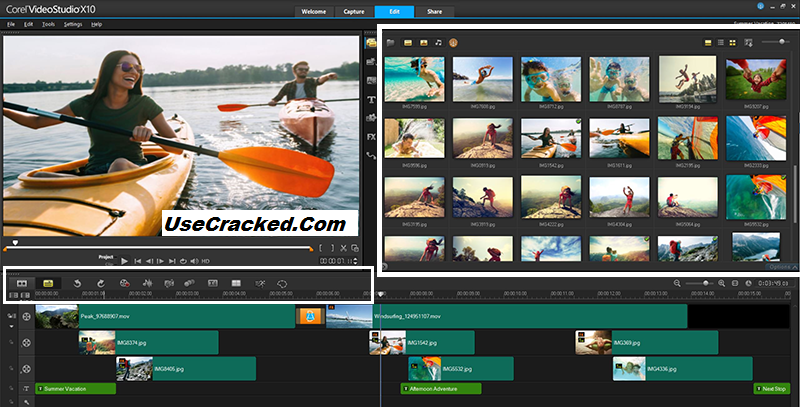Expand track options arrow below video track

tap(11, 326)
